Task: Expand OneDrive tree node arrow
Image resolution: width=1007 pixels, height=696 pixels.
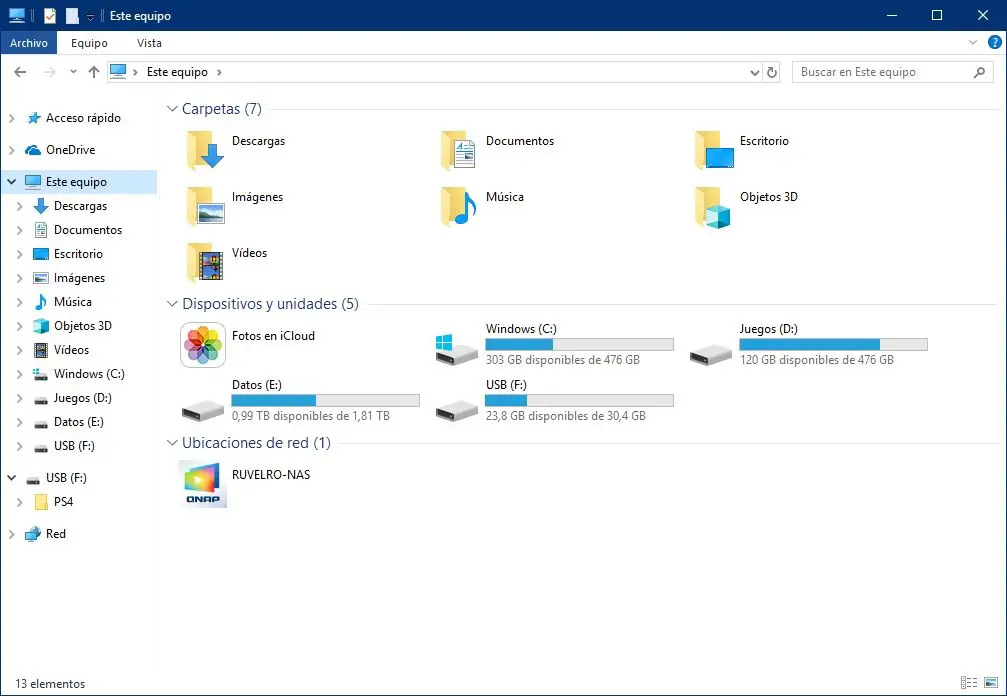Action: 12,150
